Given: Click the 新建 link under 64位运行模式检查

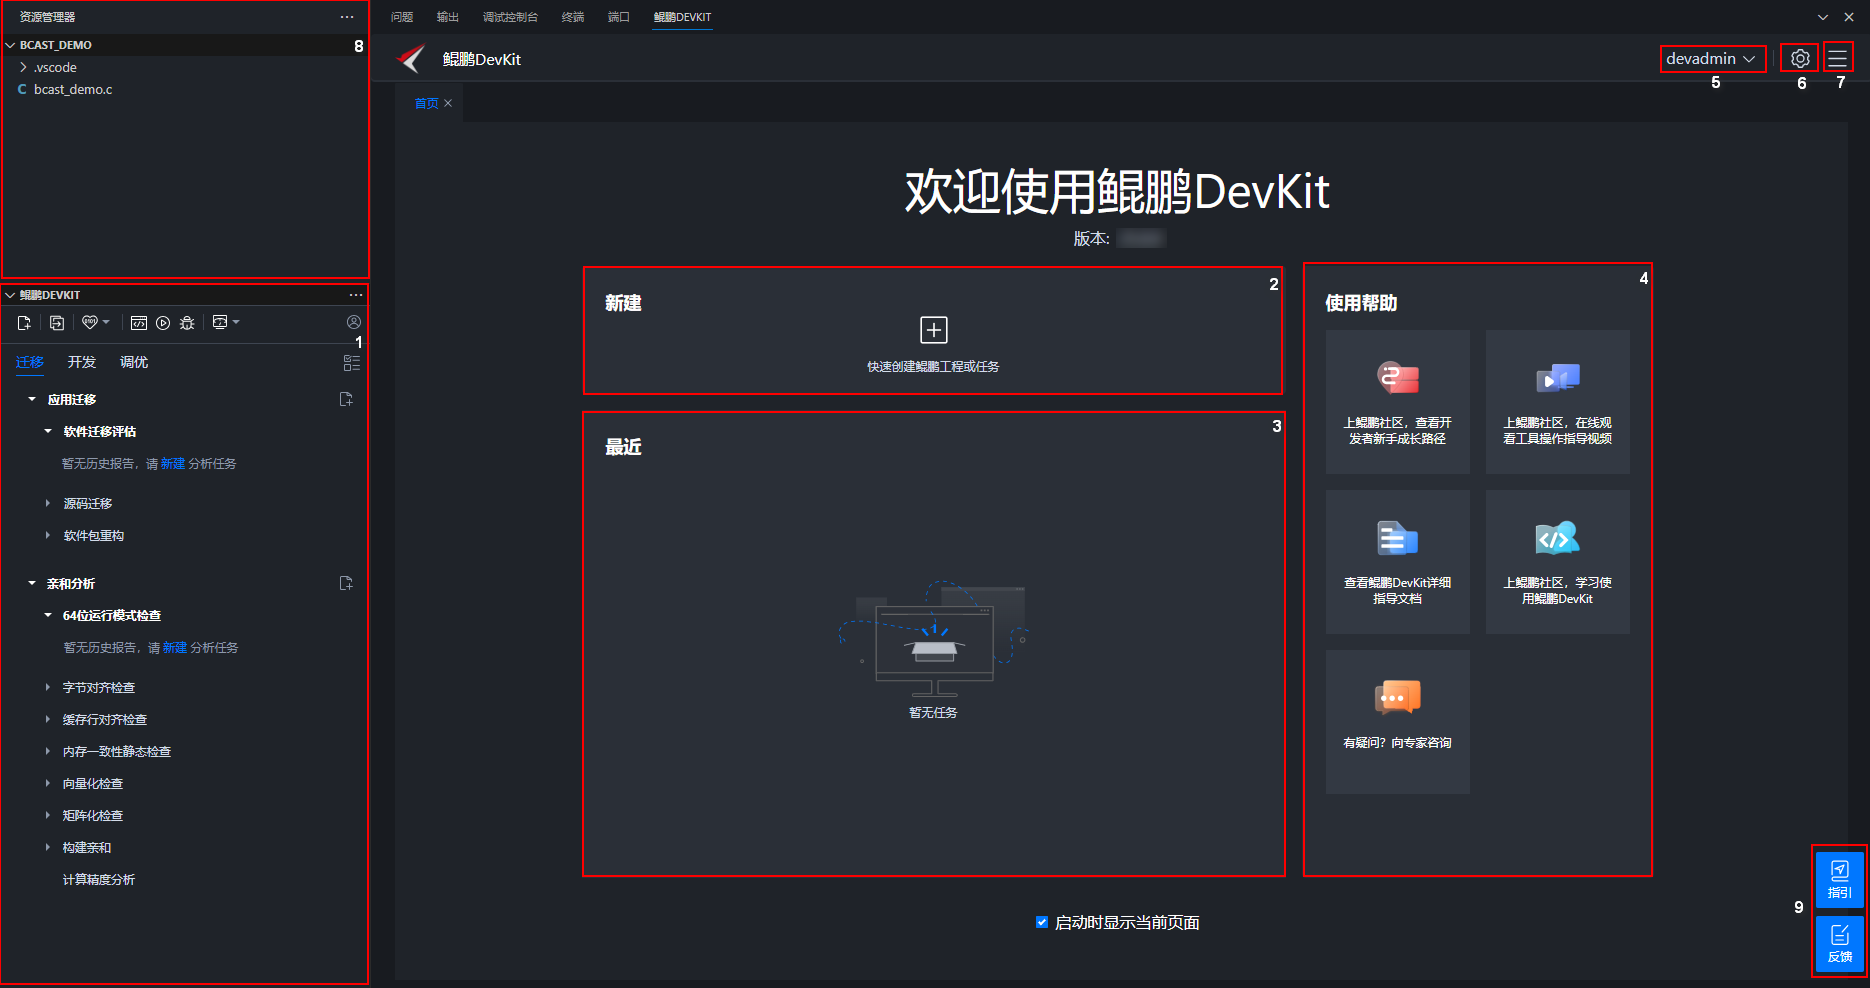Looking at the screenshot, I should click(x=175, y=647).
